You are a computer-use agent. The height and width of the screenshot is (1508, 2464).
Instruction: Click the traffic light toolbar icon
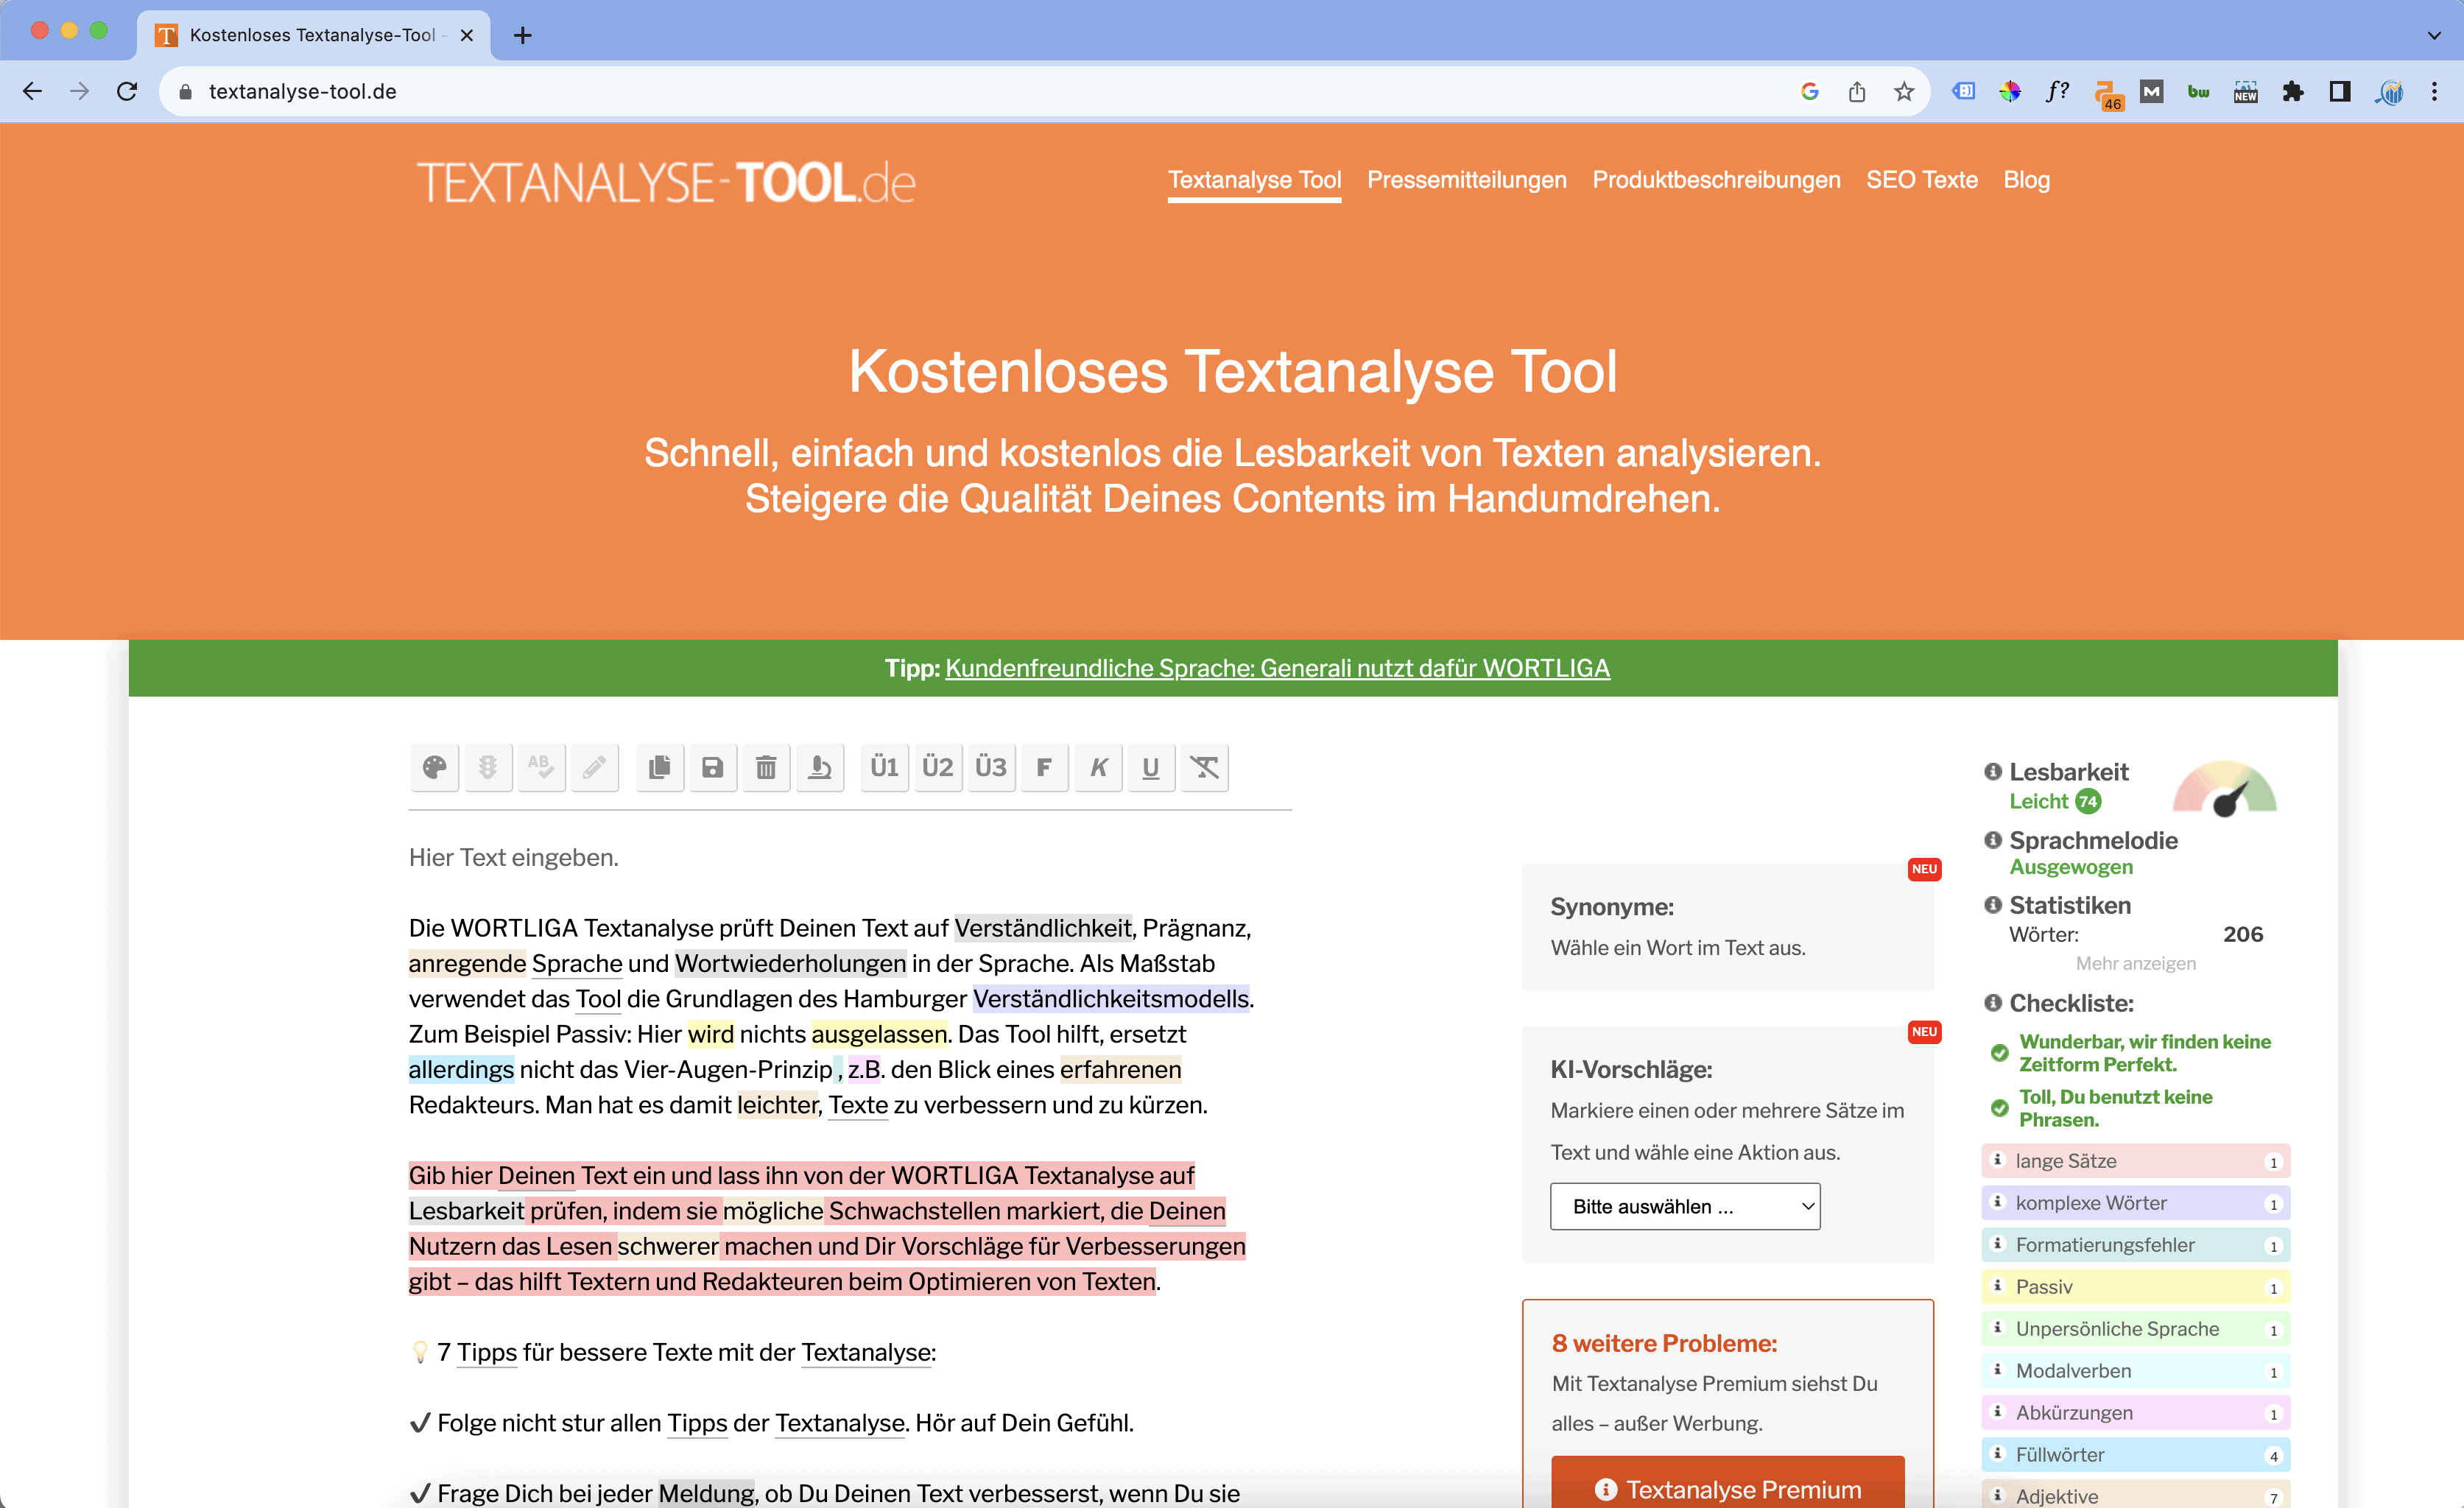(x=488, y=767)
